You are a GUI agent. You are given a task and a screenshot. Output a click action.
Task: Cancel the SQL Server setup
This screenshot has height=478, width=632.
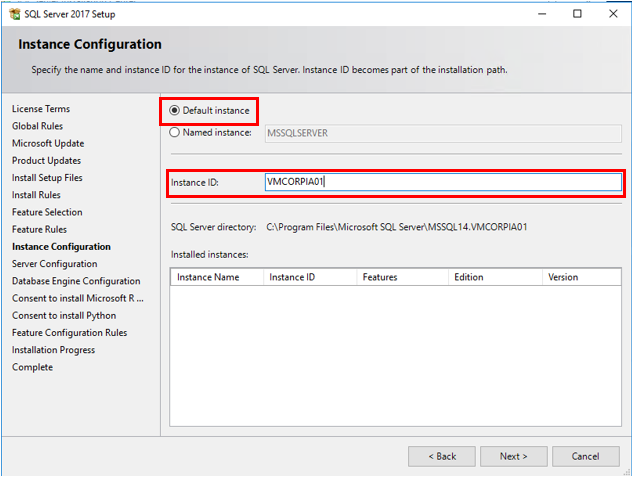click(x=585, y=456)
